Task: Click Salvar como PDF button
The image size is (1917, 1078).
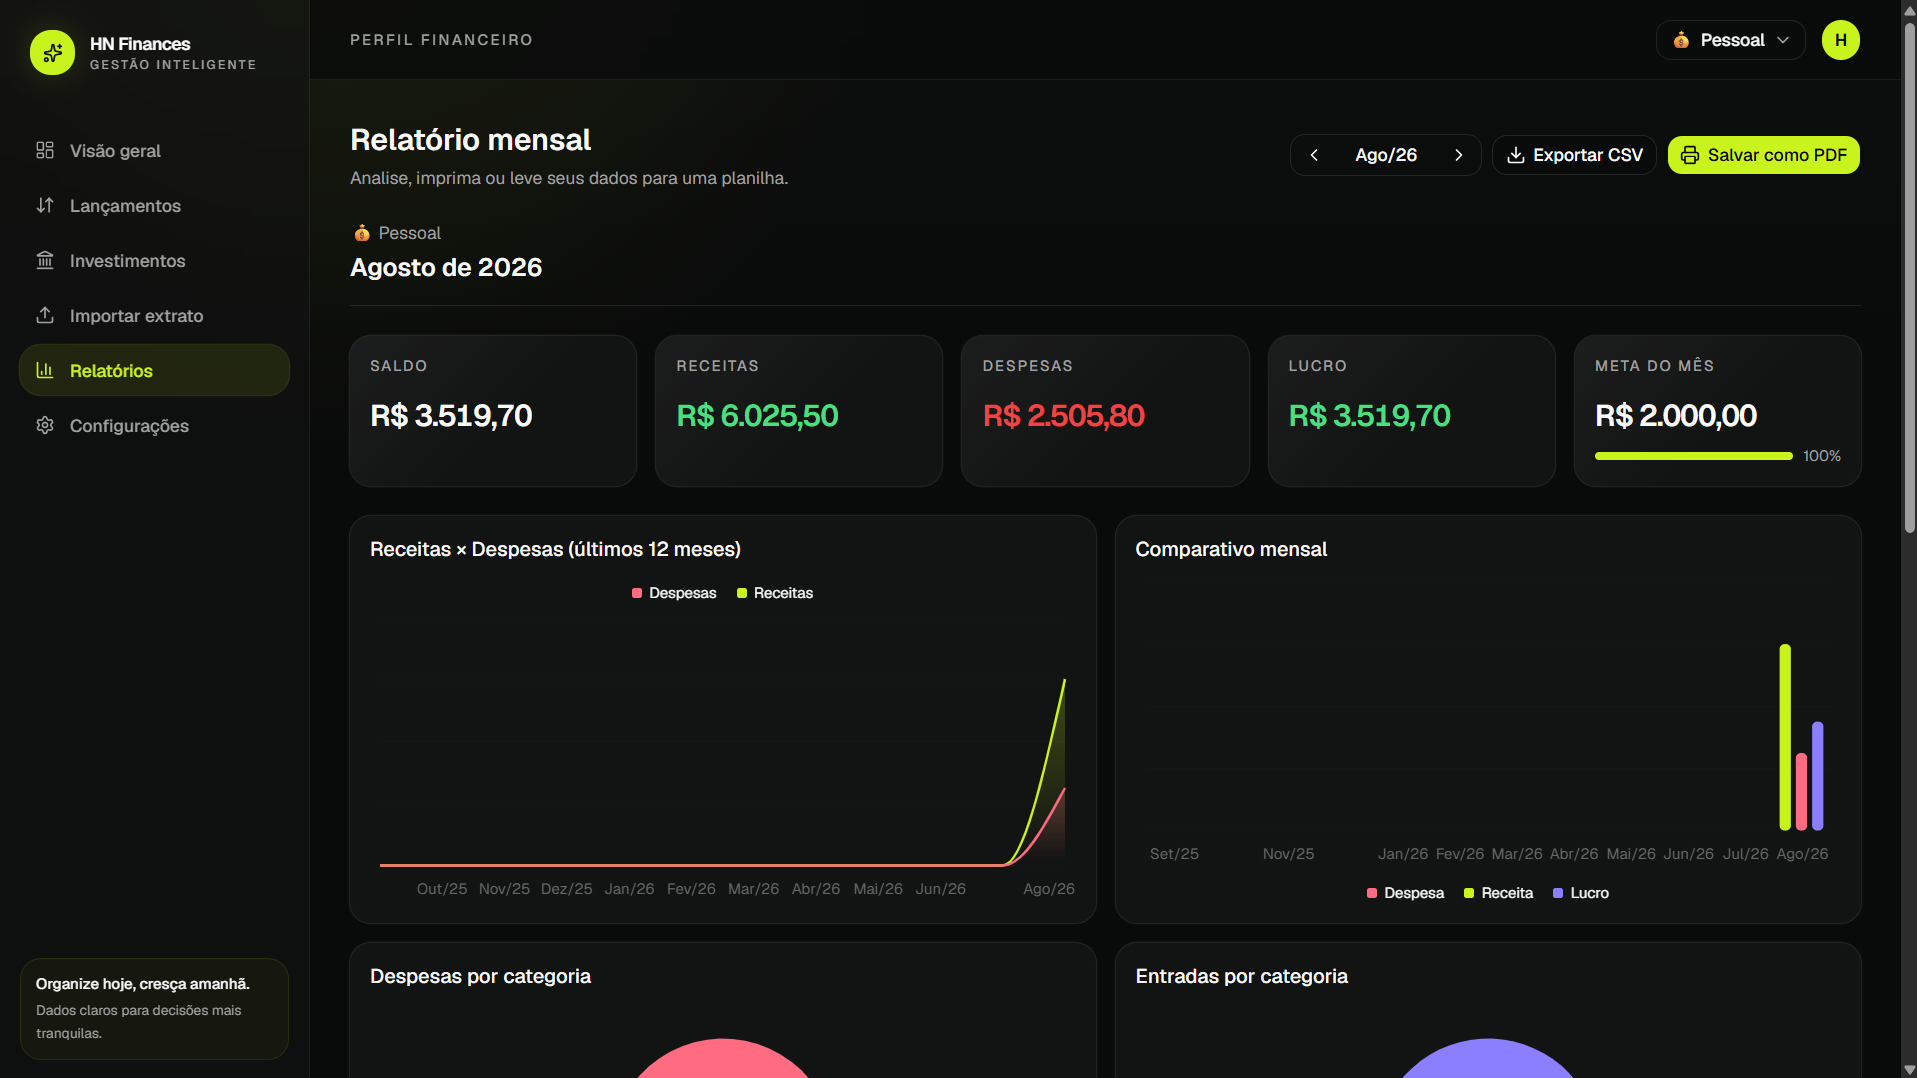Action: 1763,155
